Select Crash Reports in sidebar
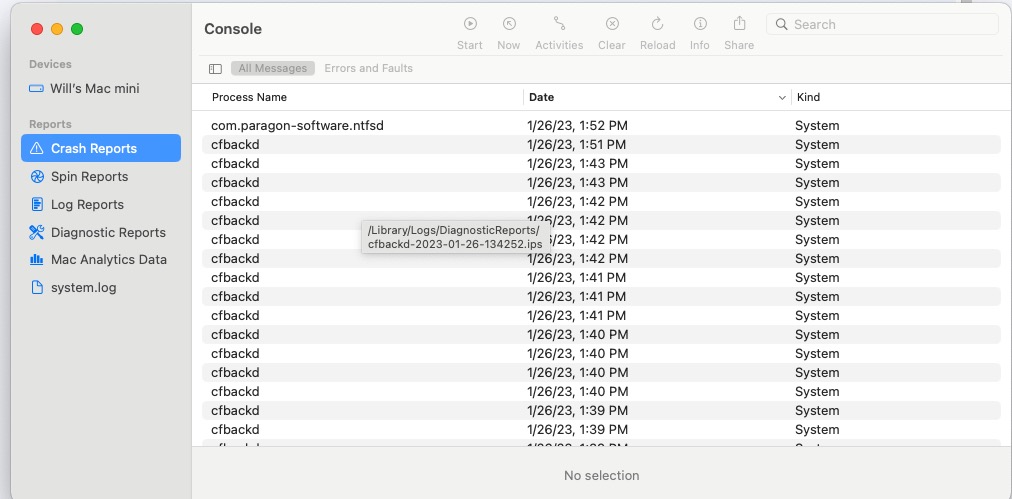 tap(101, 148)
